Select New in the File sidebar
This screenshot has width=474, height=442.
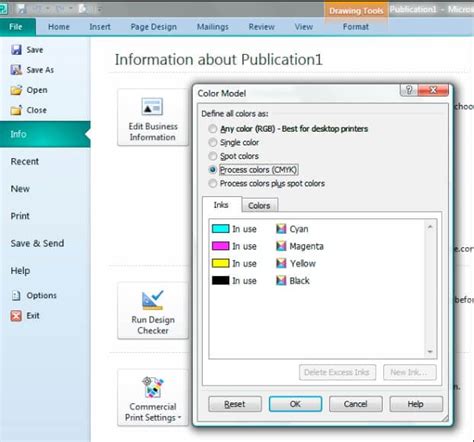click(x=20, y=189)
